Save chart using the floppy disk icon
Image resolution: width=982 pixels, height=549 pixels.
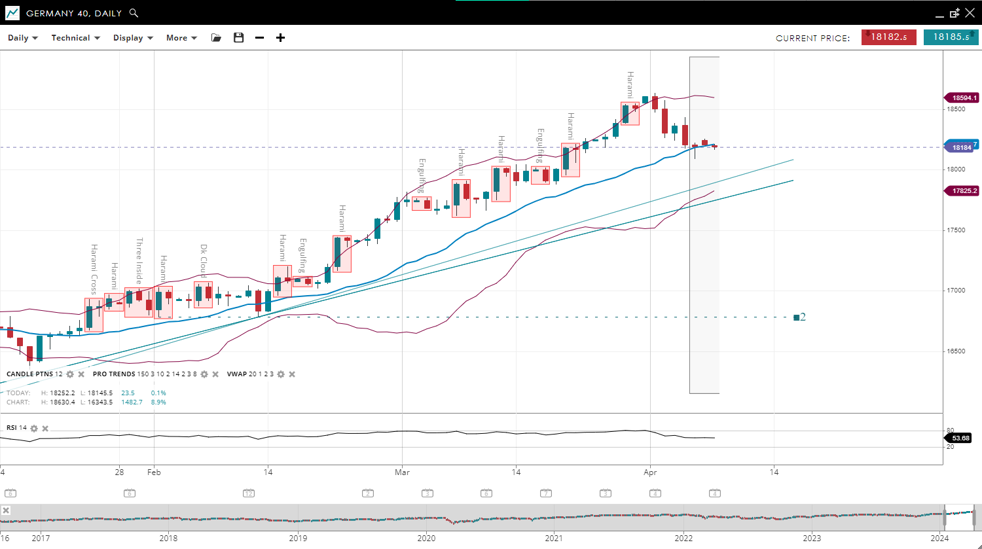point(238,38)
